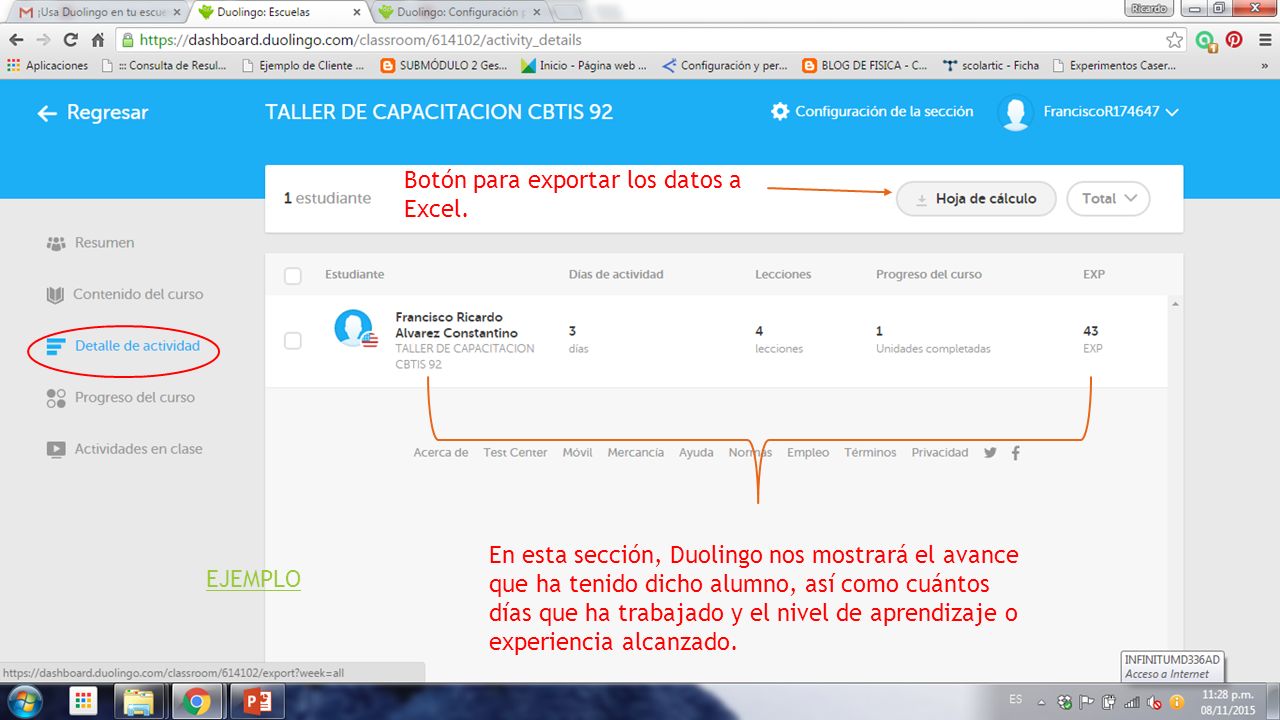The width and height of the screenshot is (1280, 720).
Task: Click Chrome forward navigation arrow
Action: point(43,40)
